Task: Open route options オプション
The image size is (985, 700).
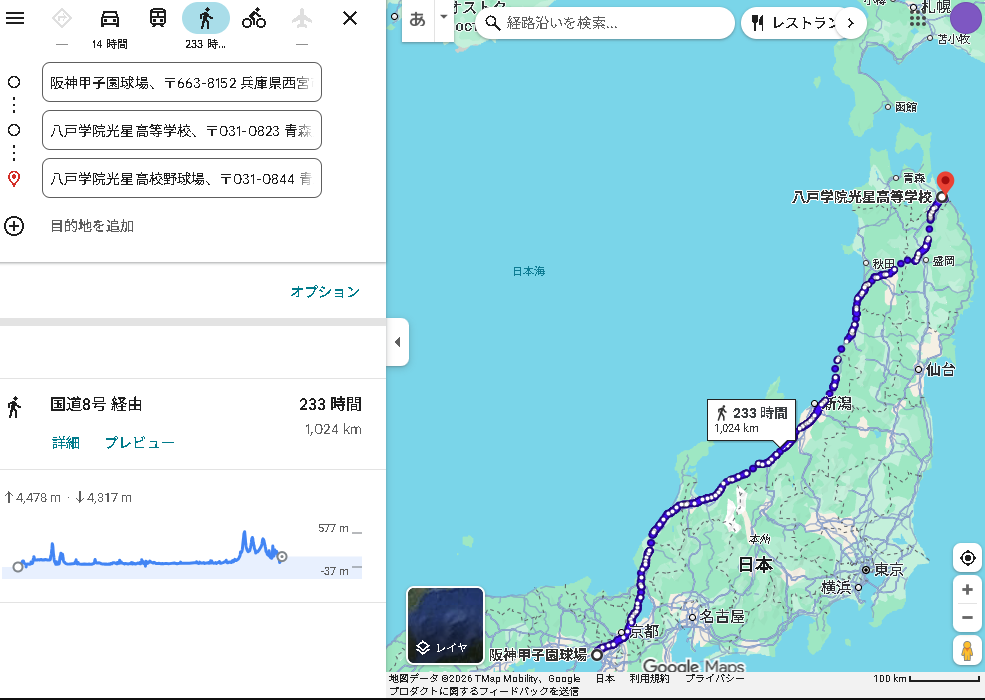Action: (x=325, y=292)
